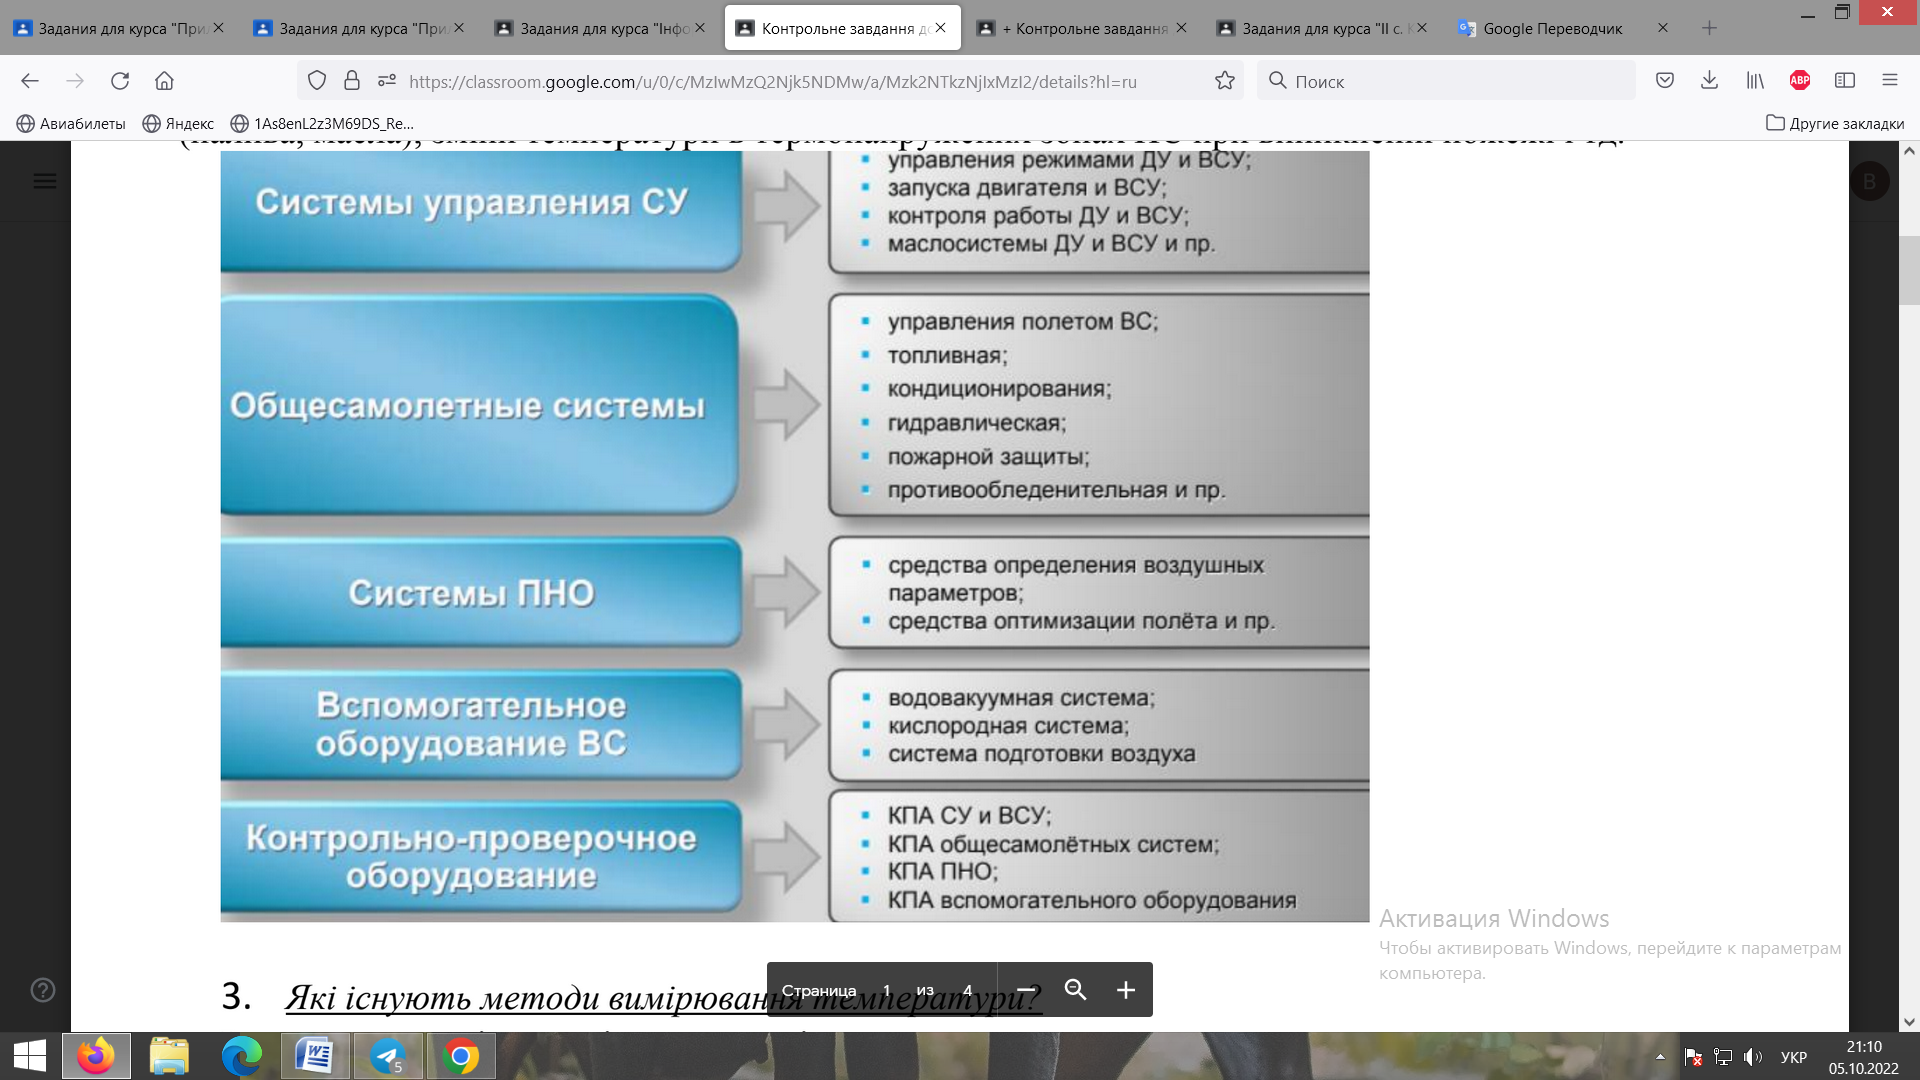Bookmark this page with the star
Screen dimensions: 1920x1080
click(x=1225, y=81)
